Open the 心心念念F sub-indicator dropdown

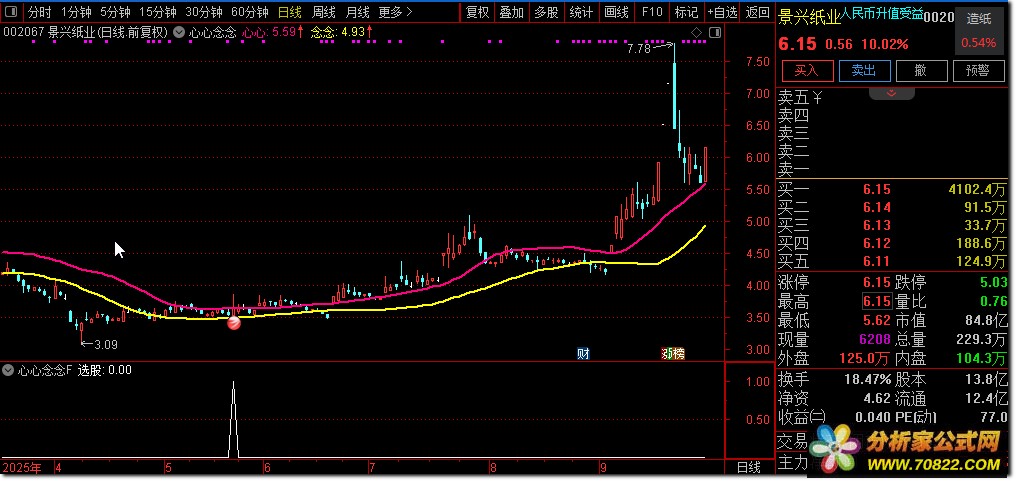point(10,370)
